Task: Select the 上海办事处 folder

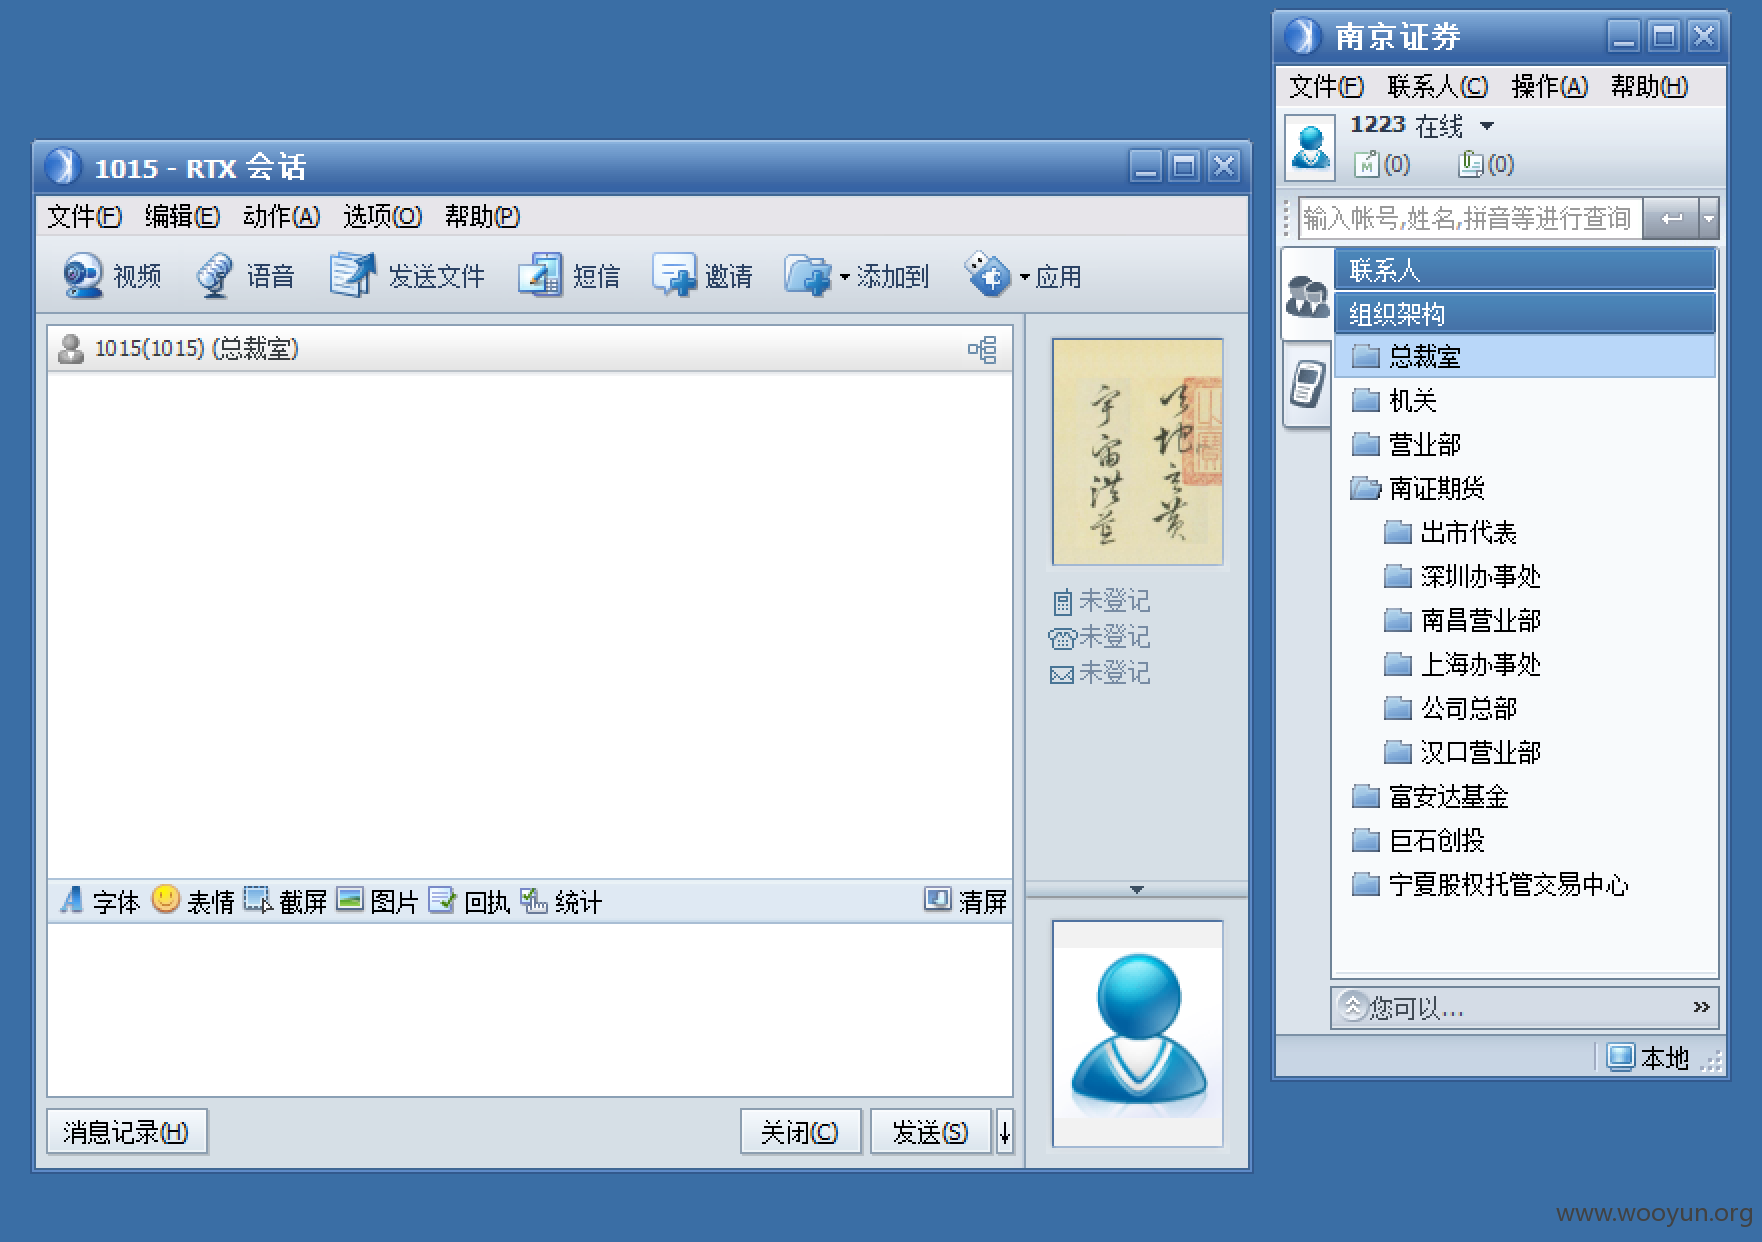Action: point(1462,664)
